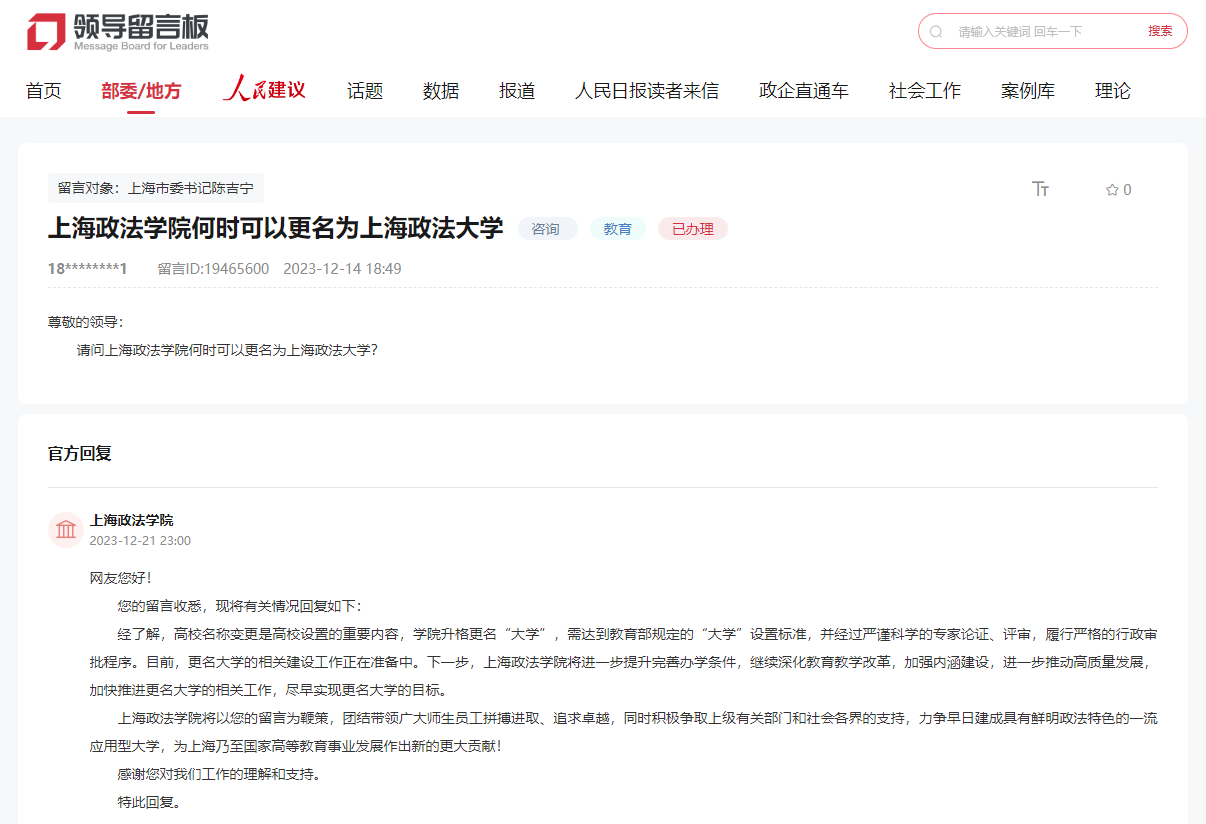This screenshot has height=824, width=1206.
Task: Click the 上海政法学院 institution avatar icon
Action: [x=66, y=530]
